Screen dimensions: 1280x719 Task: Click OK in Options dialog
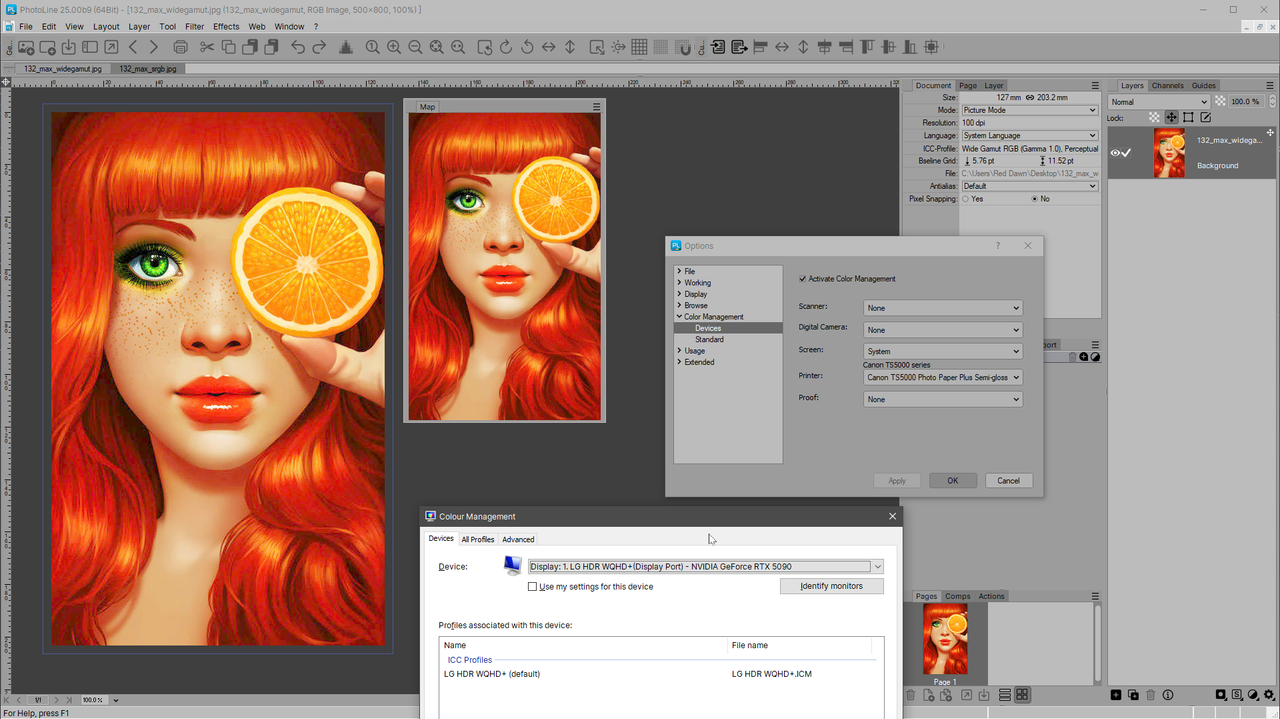pyautogui.click(x=953, y=481)
